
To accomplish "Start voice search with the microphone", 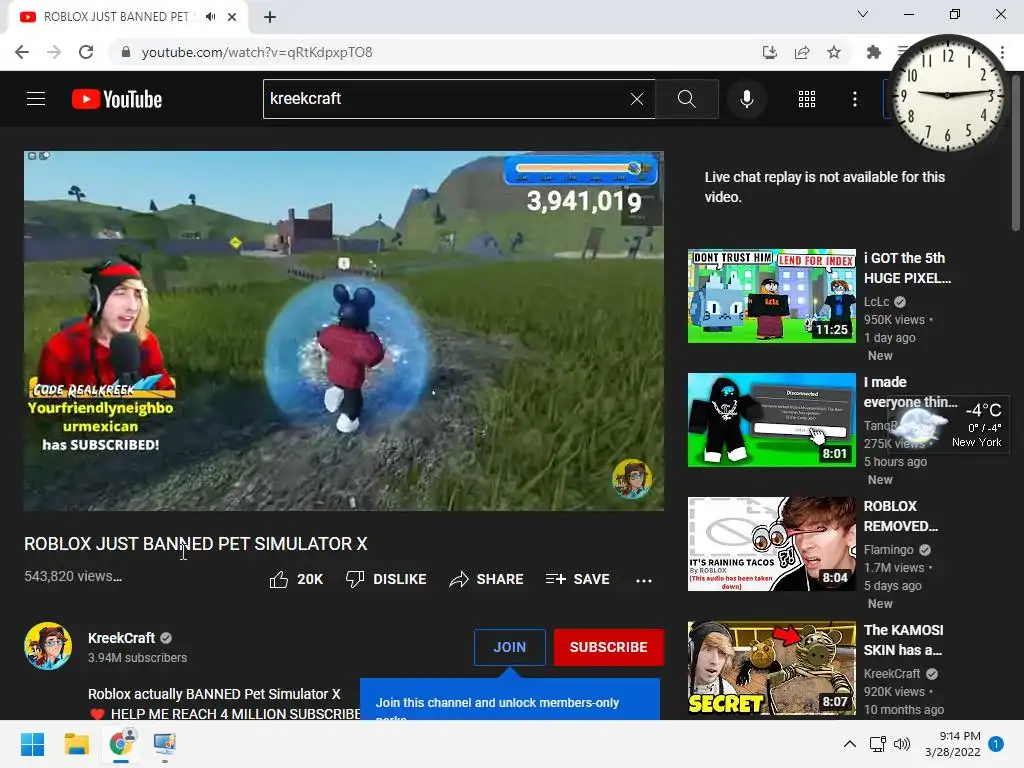I will [x=746, y=99].
